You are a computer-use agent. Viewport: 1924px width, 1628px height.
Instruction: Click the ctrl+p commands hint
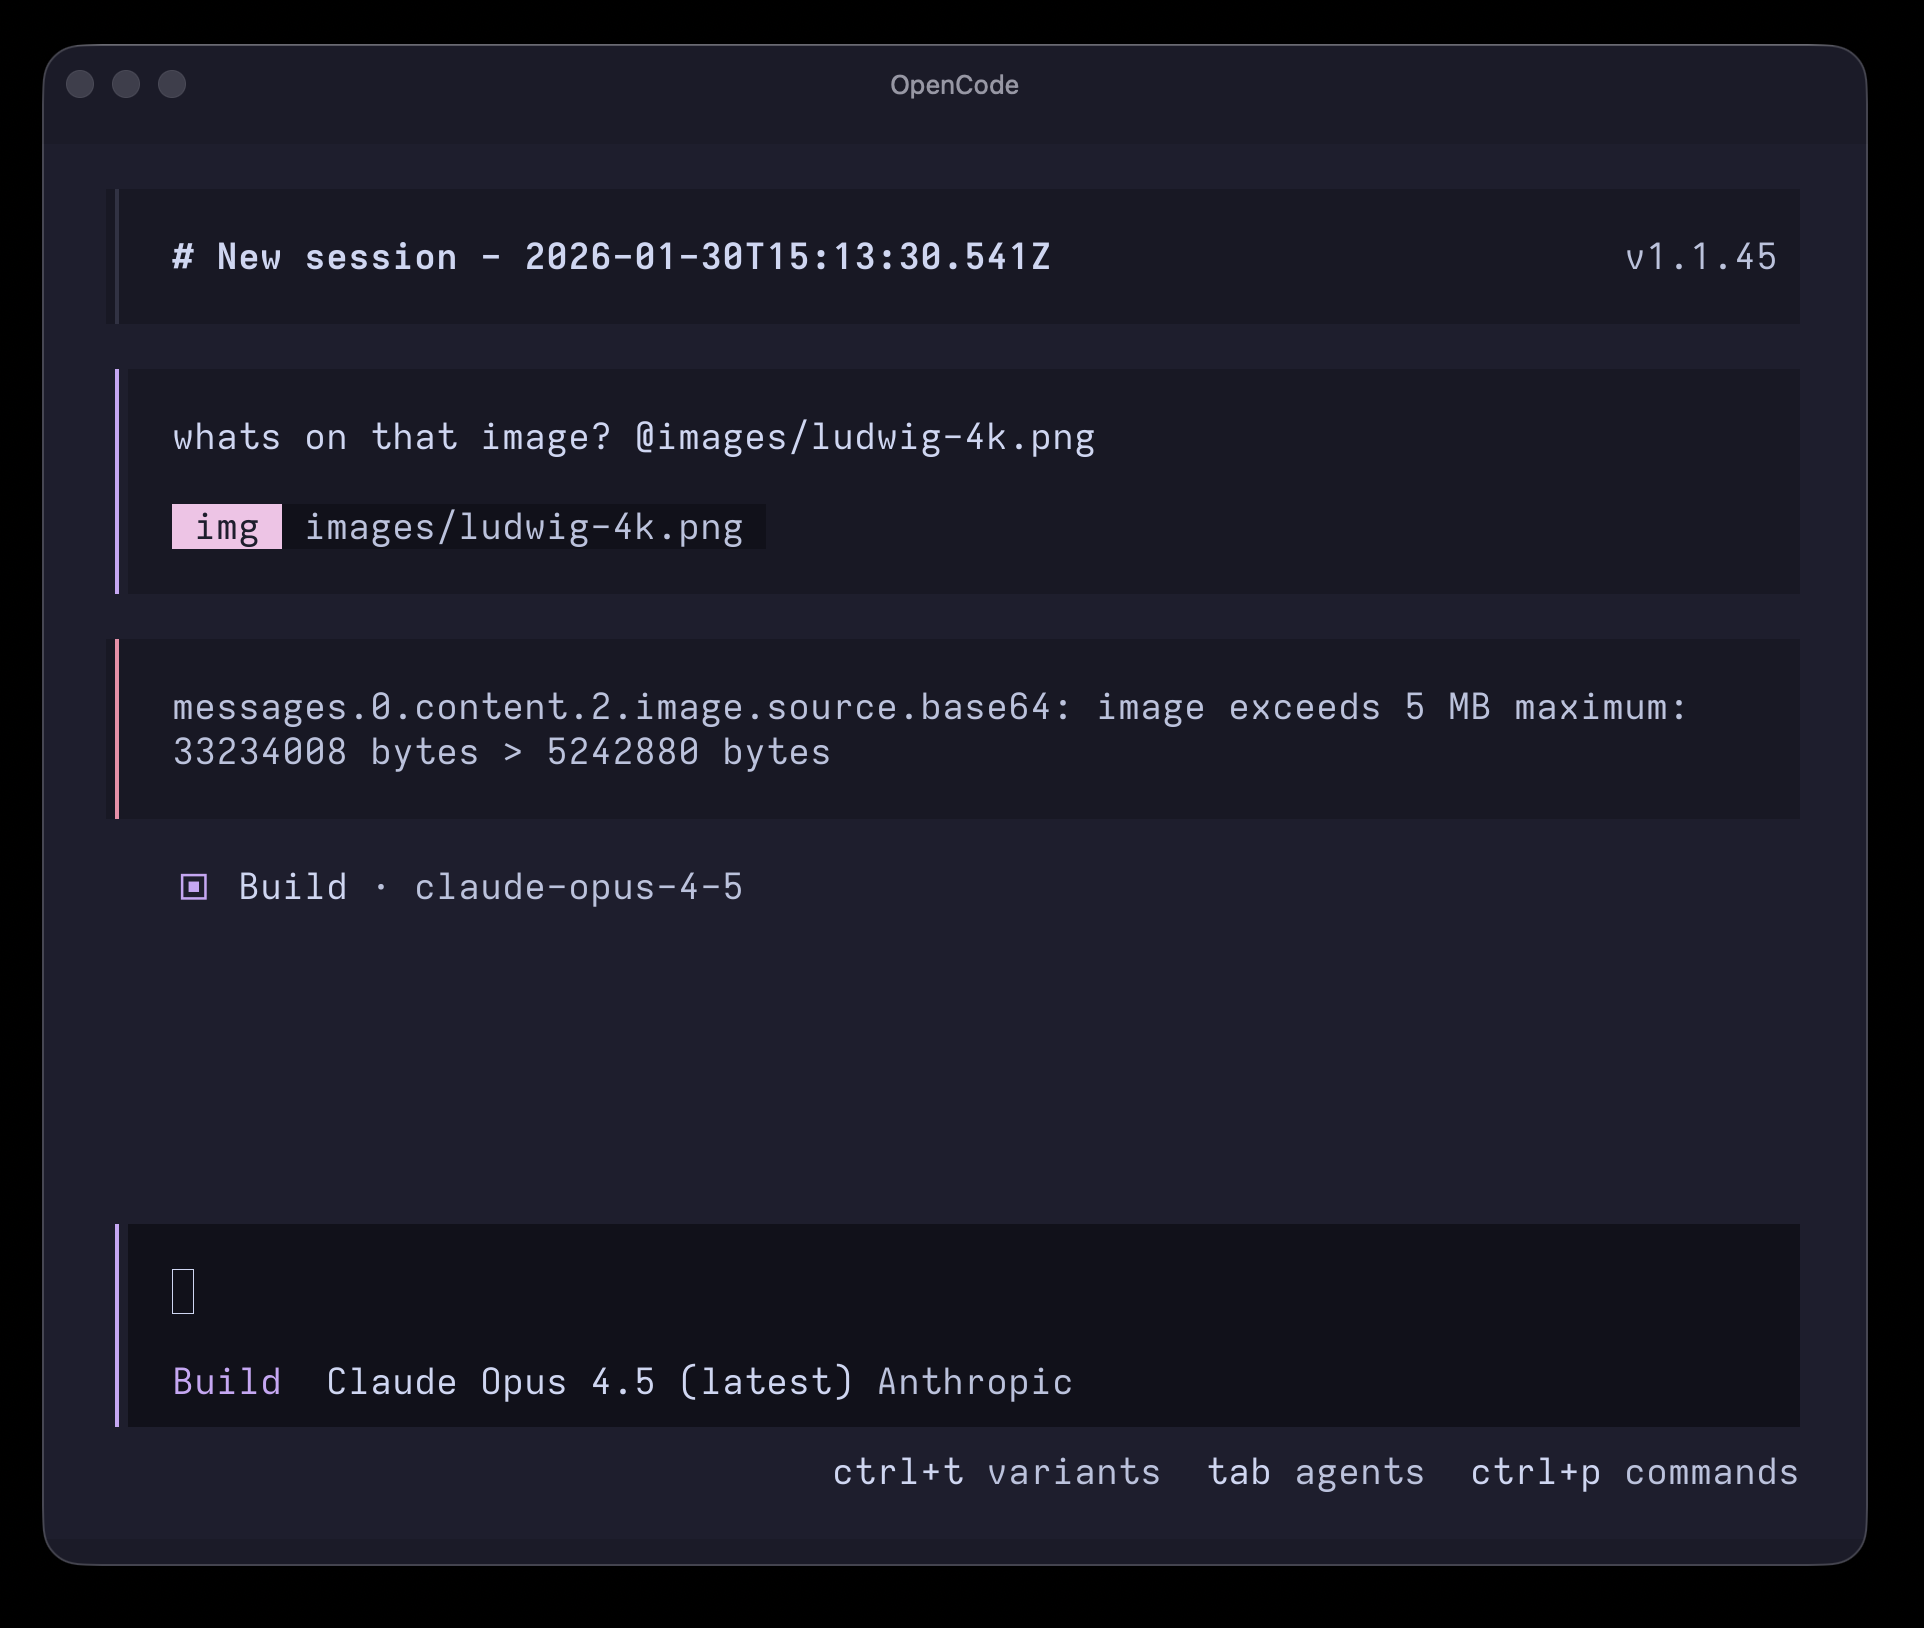click(x=1635, y=1472)
